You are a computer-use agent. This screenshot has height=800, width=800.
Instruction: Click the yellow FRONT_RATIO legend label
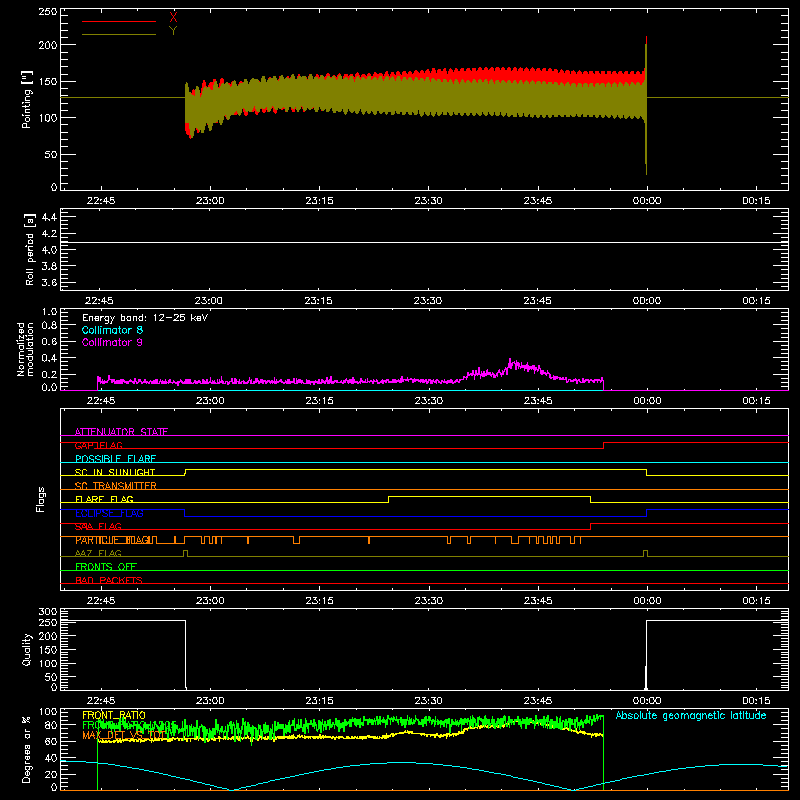point(114,715)
